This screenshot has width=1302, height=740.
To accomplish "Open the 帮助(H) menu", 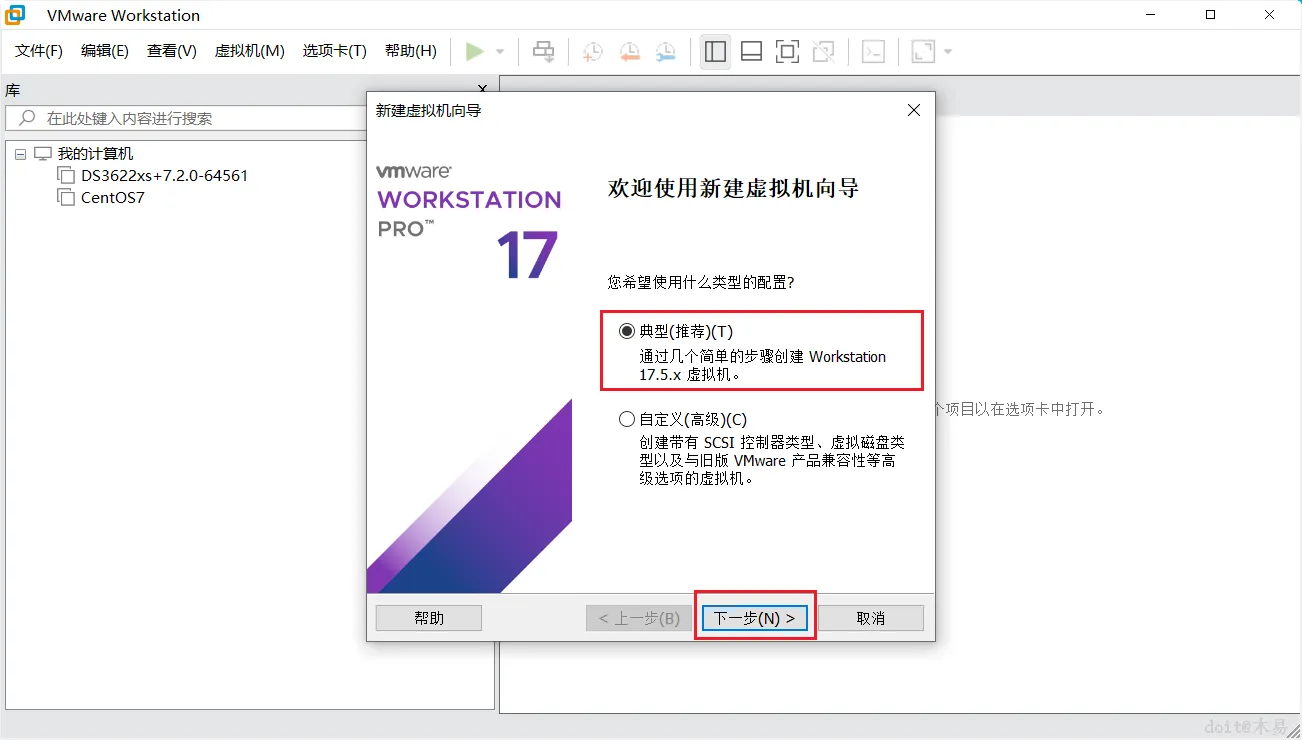I will coord(411,51).
